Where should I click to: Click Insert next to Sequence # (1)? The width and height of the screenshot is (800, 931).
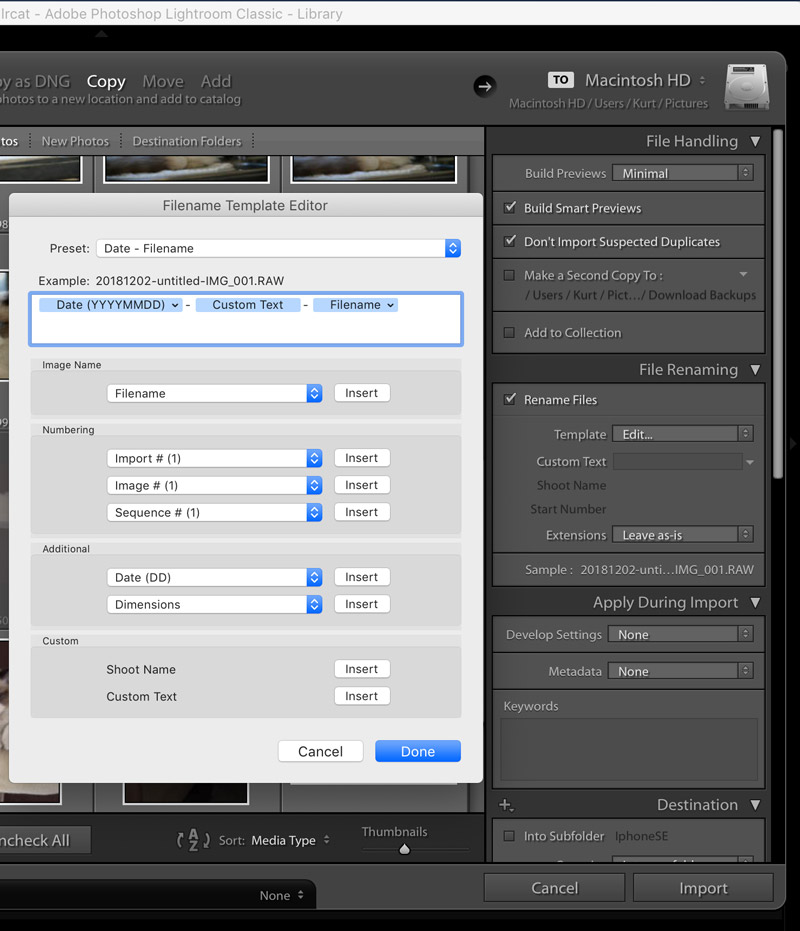tap(362, 512)
